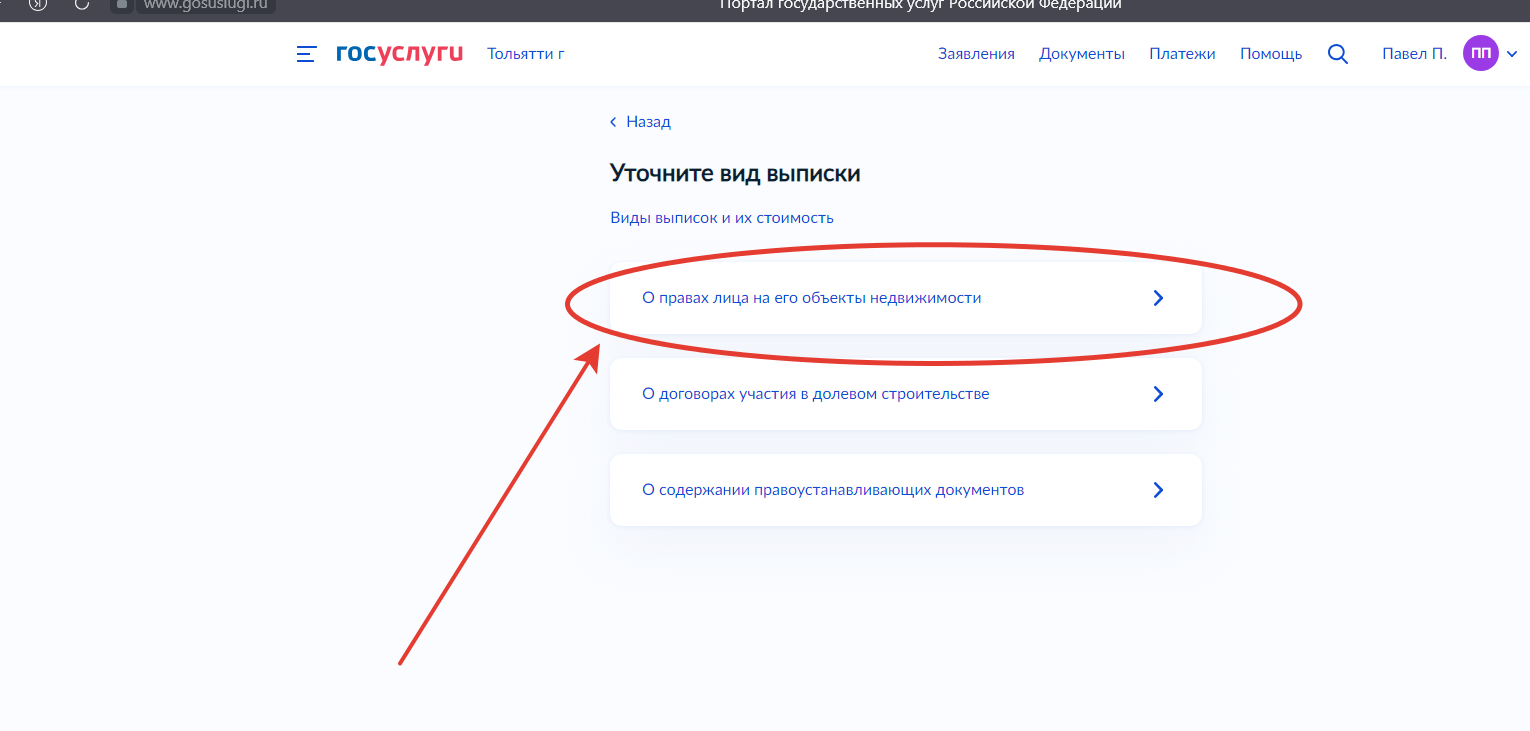Screen dimensions: 1530x731
Task: Open the Павел П. account name
Action: tap(1414, 54)
